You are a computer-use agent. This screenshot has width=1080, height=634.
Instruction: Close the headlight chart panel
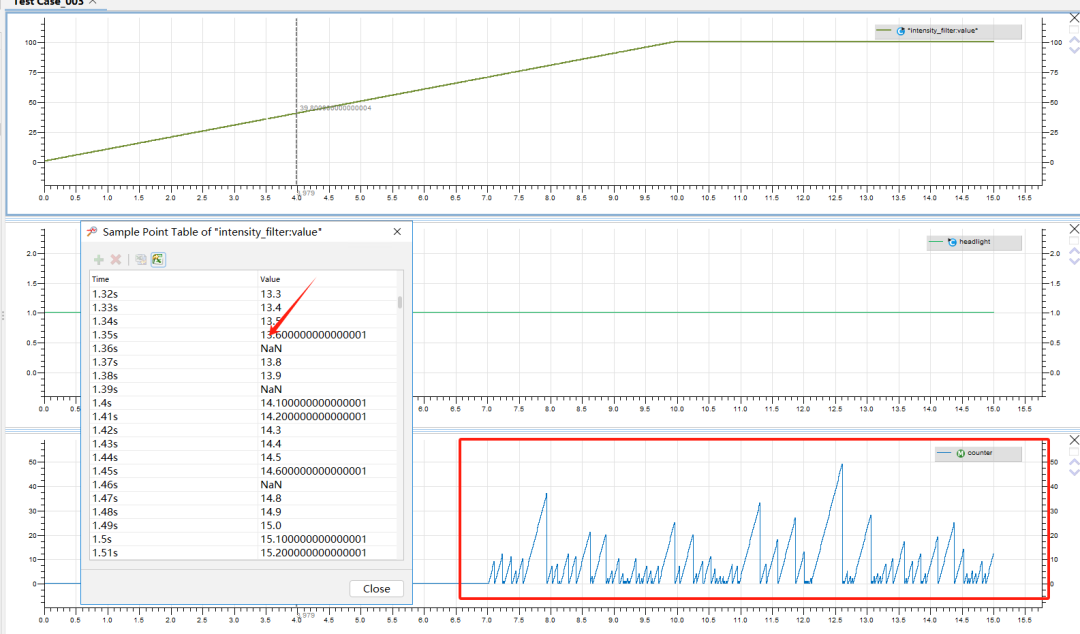pos(1074,229)
